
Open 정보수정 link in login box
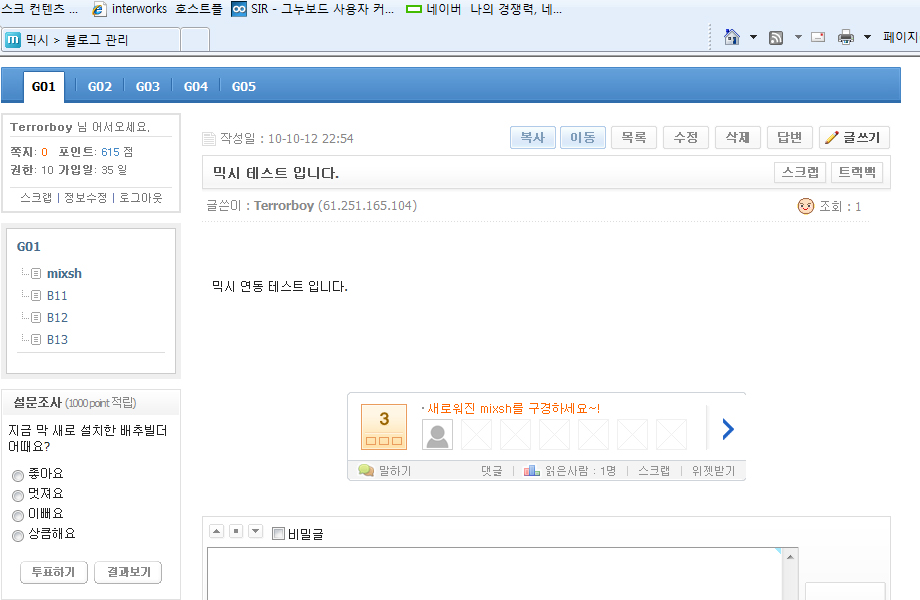[x=86, y=198]
